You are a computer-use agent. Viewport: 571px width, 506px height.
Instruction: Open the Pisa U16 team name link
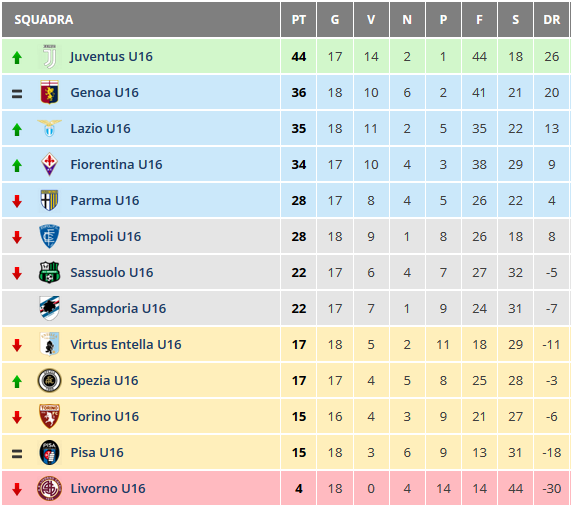coord(97,452)
